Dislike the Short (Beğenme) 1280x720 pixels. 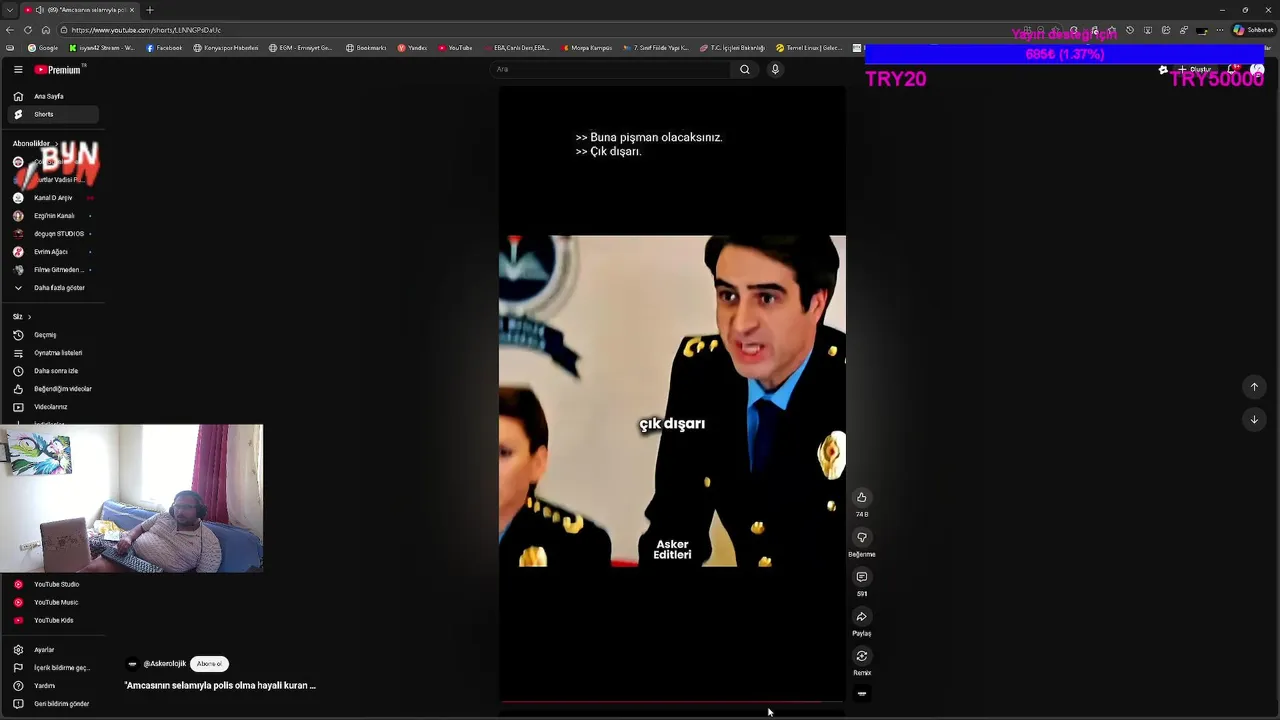[x=861, y=538]
